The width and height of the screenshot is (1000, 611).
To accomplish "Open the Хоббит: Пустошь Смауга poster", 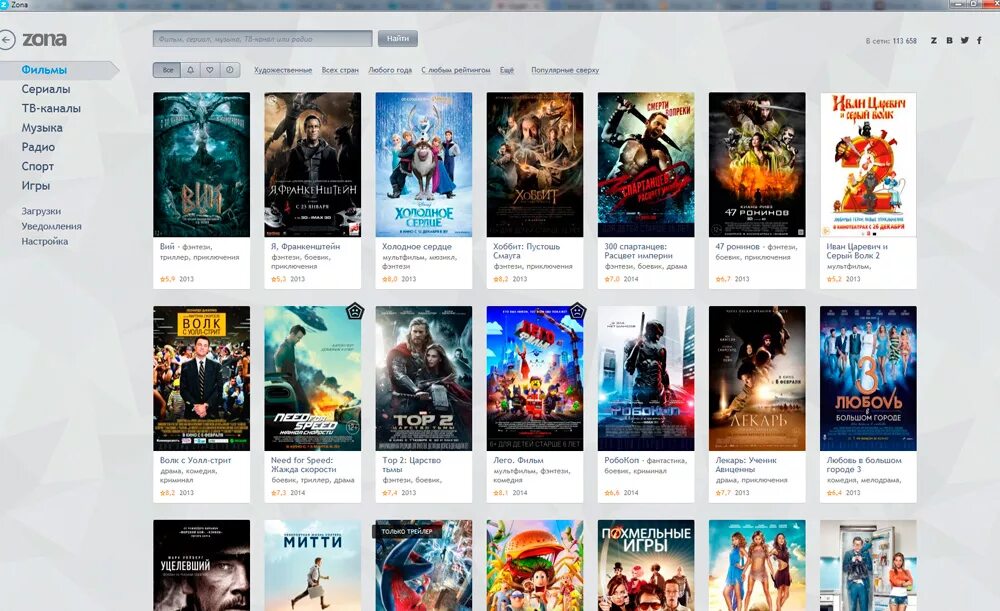I will [x=534, y=165].
